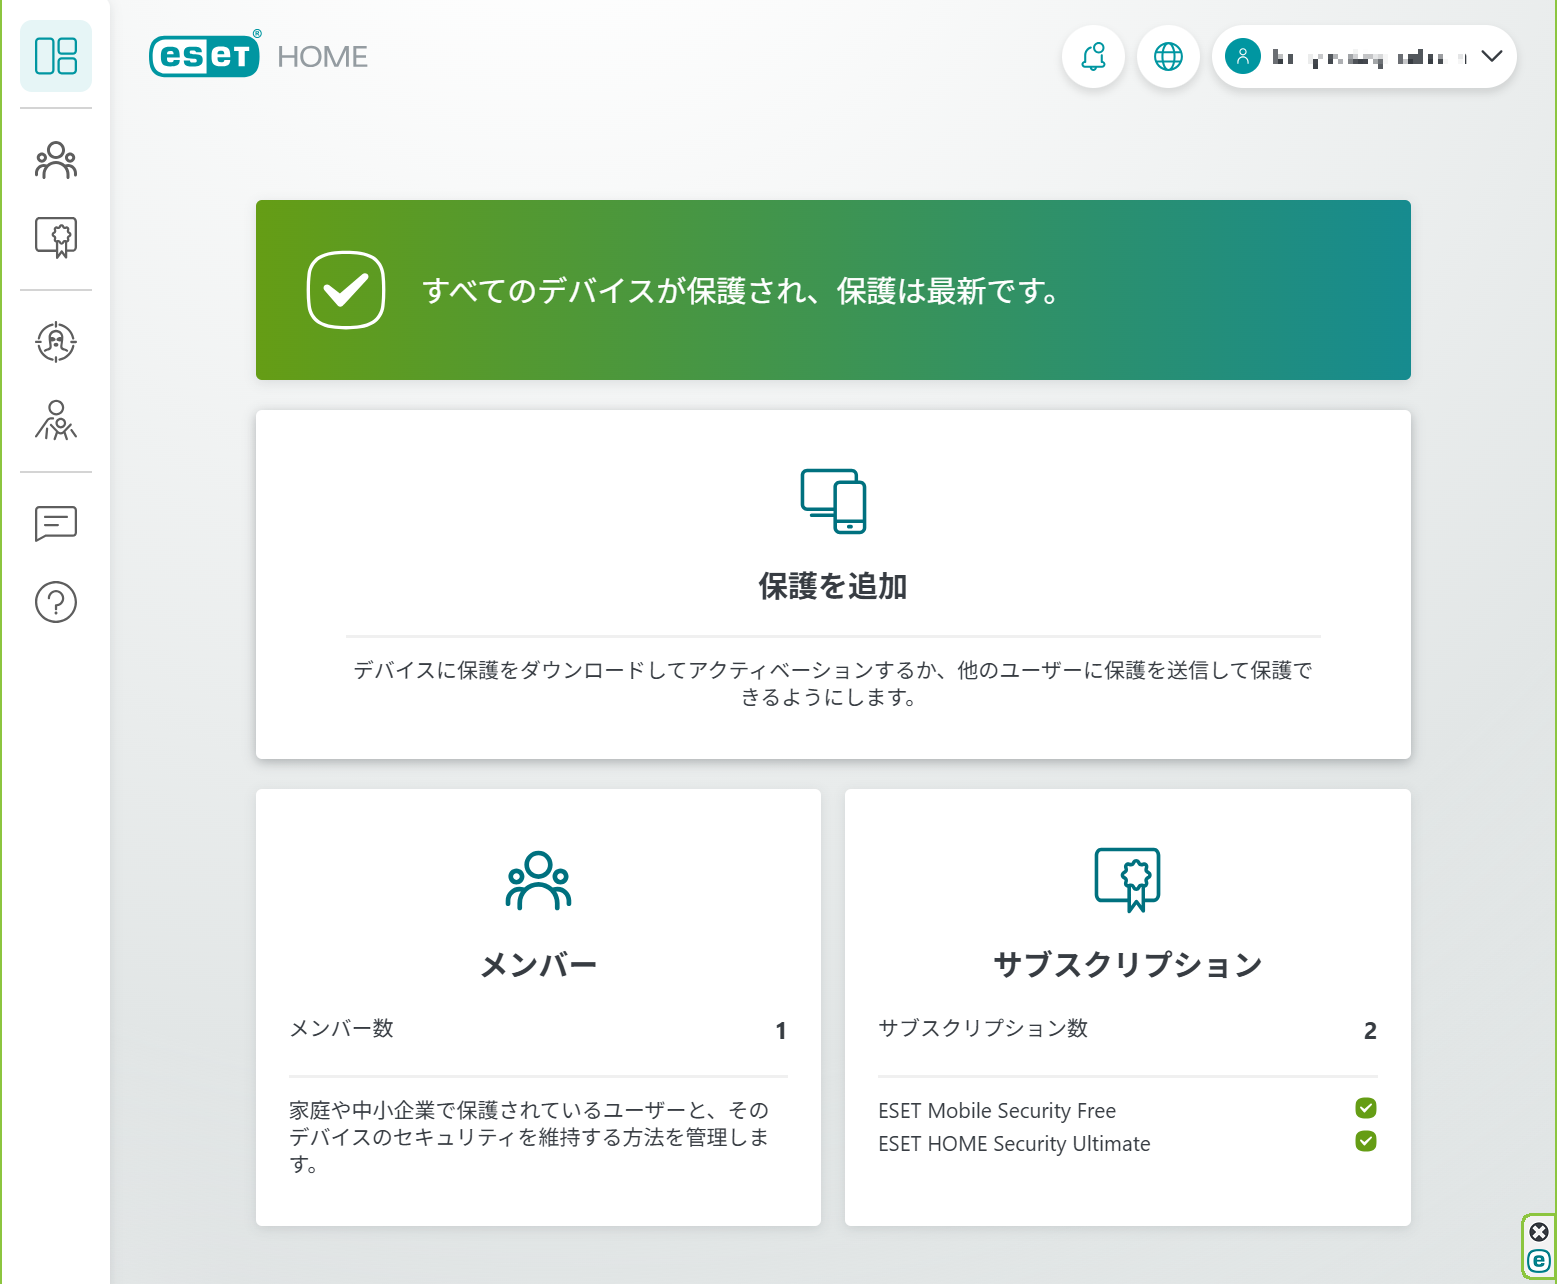This screenshot has width=1557, height=1284.
Task: Expand the user account dropdown chevron
Action: (1492, 56)
